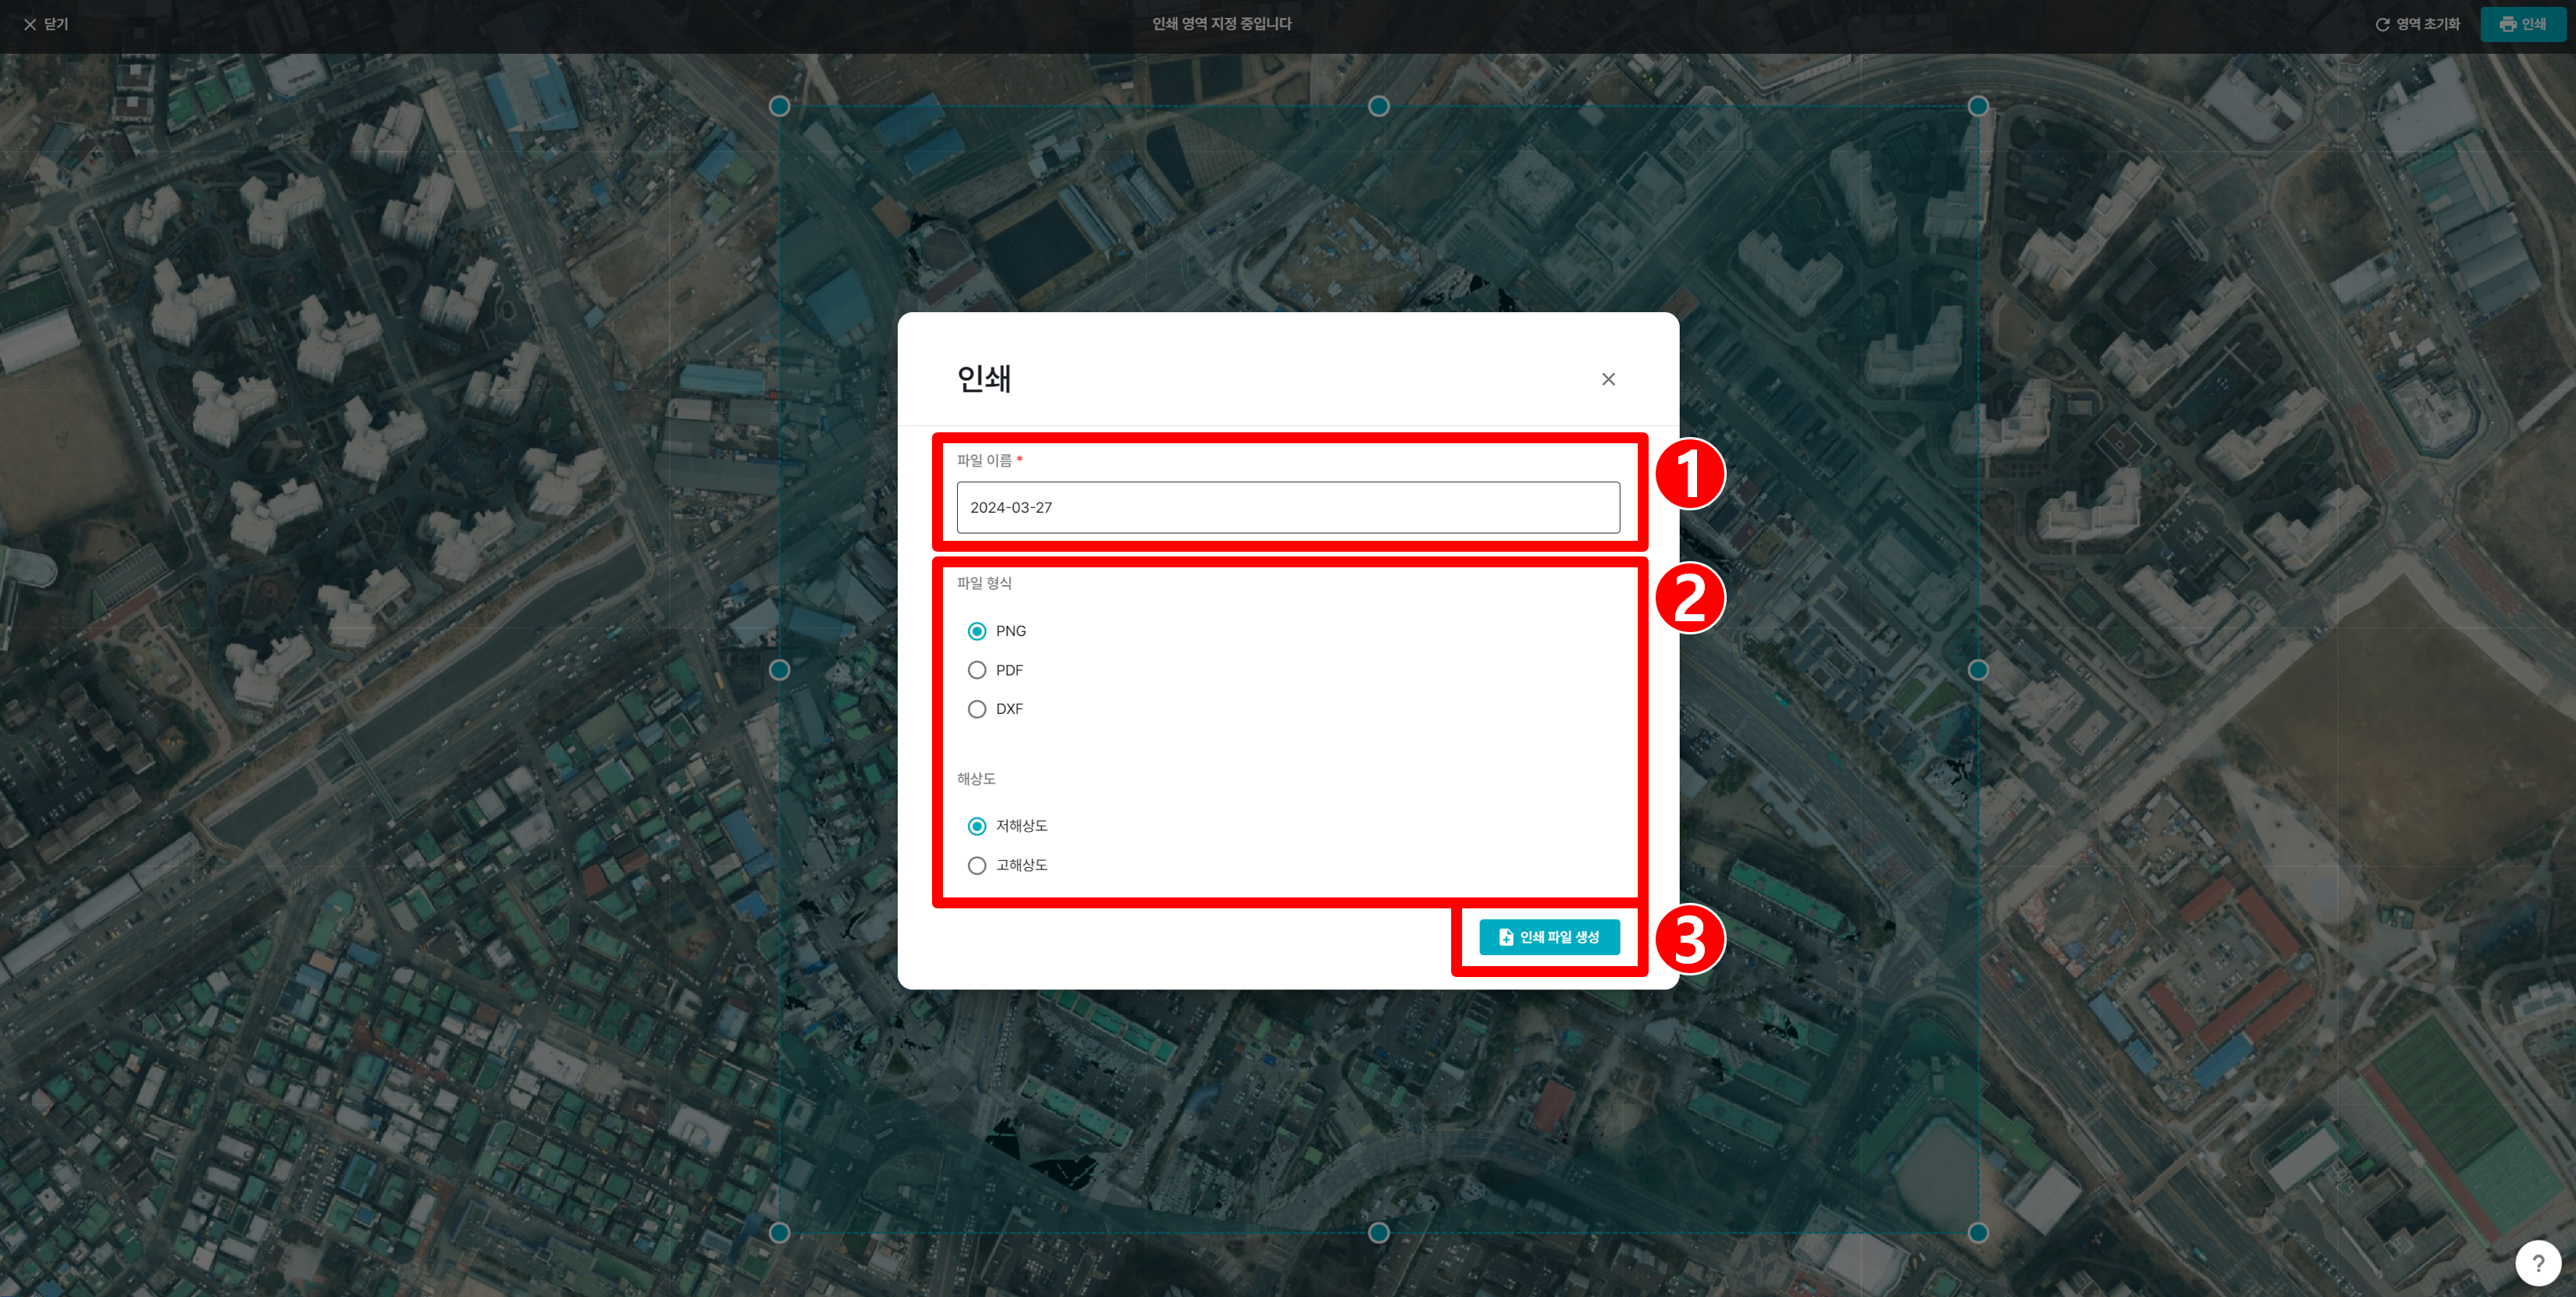Select the PDF file format radio
Viewport: 2576px width, 1297px height.
click(977, 670)
